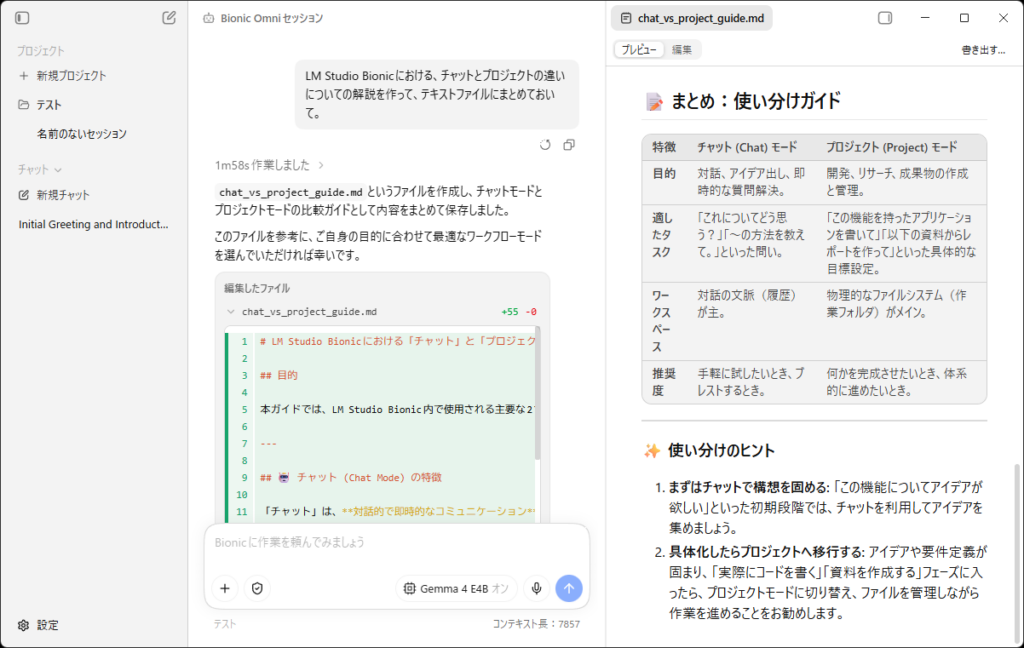Click the テスト label under the input box
The width and height of the screenshot is (1024, 648).
[x=225, y=624]
